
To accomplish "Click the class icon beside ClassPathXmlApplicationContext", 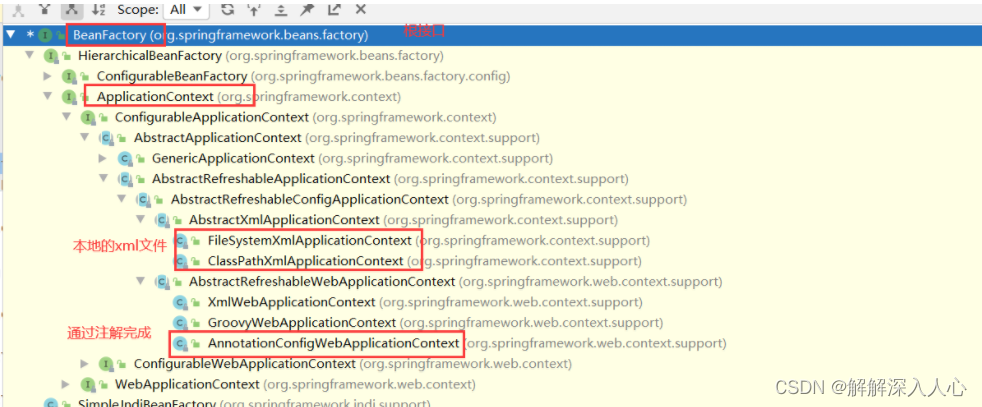I will [x=181, y=261].
